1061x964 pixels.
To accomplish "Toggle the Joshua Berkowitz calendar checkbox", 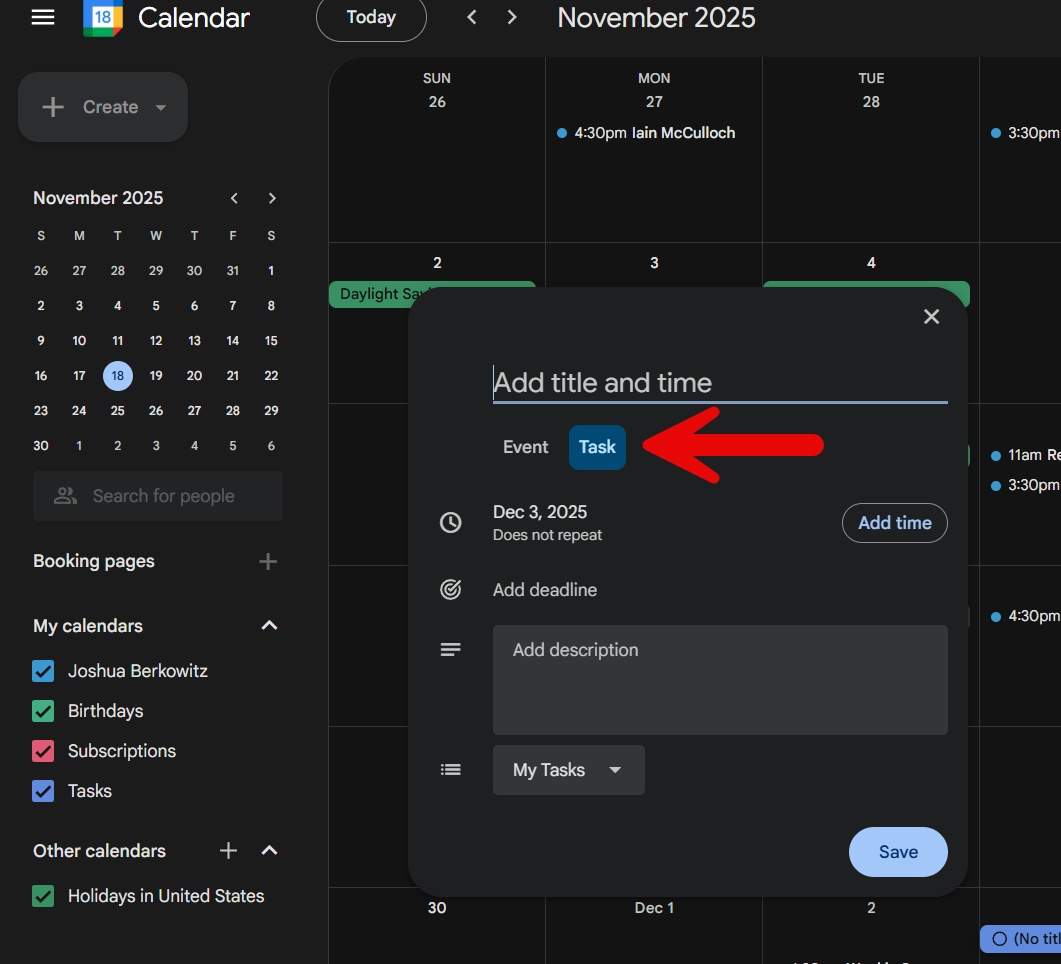I will [x=43, y=671].
